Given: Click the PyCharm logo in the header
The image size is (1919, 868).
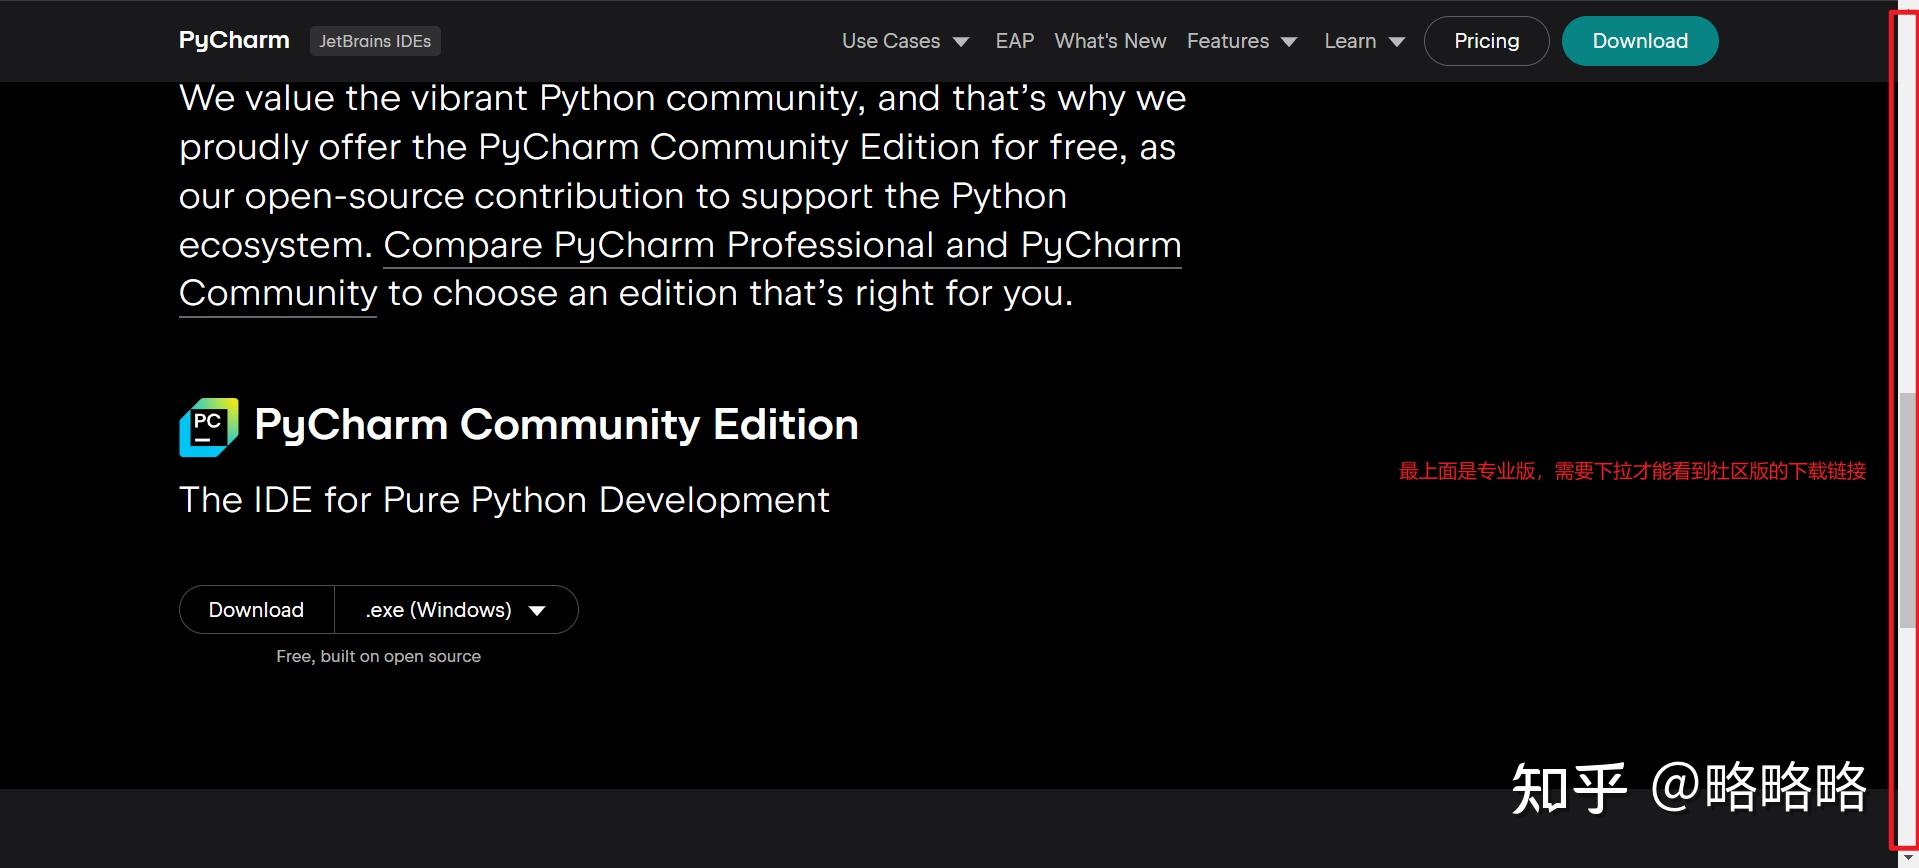Looking at the screenshot, I should pyautogui.click(x=234, y=40).
